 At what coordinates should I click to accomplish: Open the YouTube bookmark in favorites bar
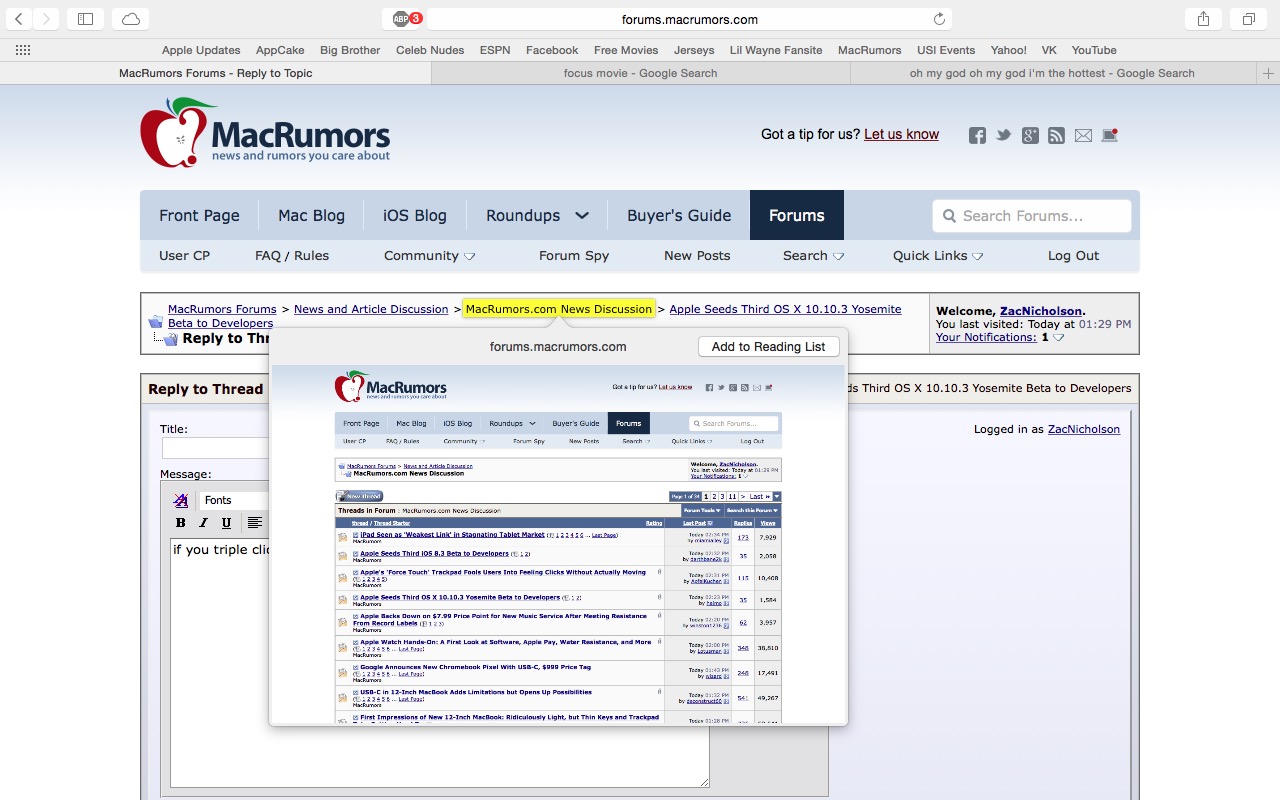(x=1094, y=50)
